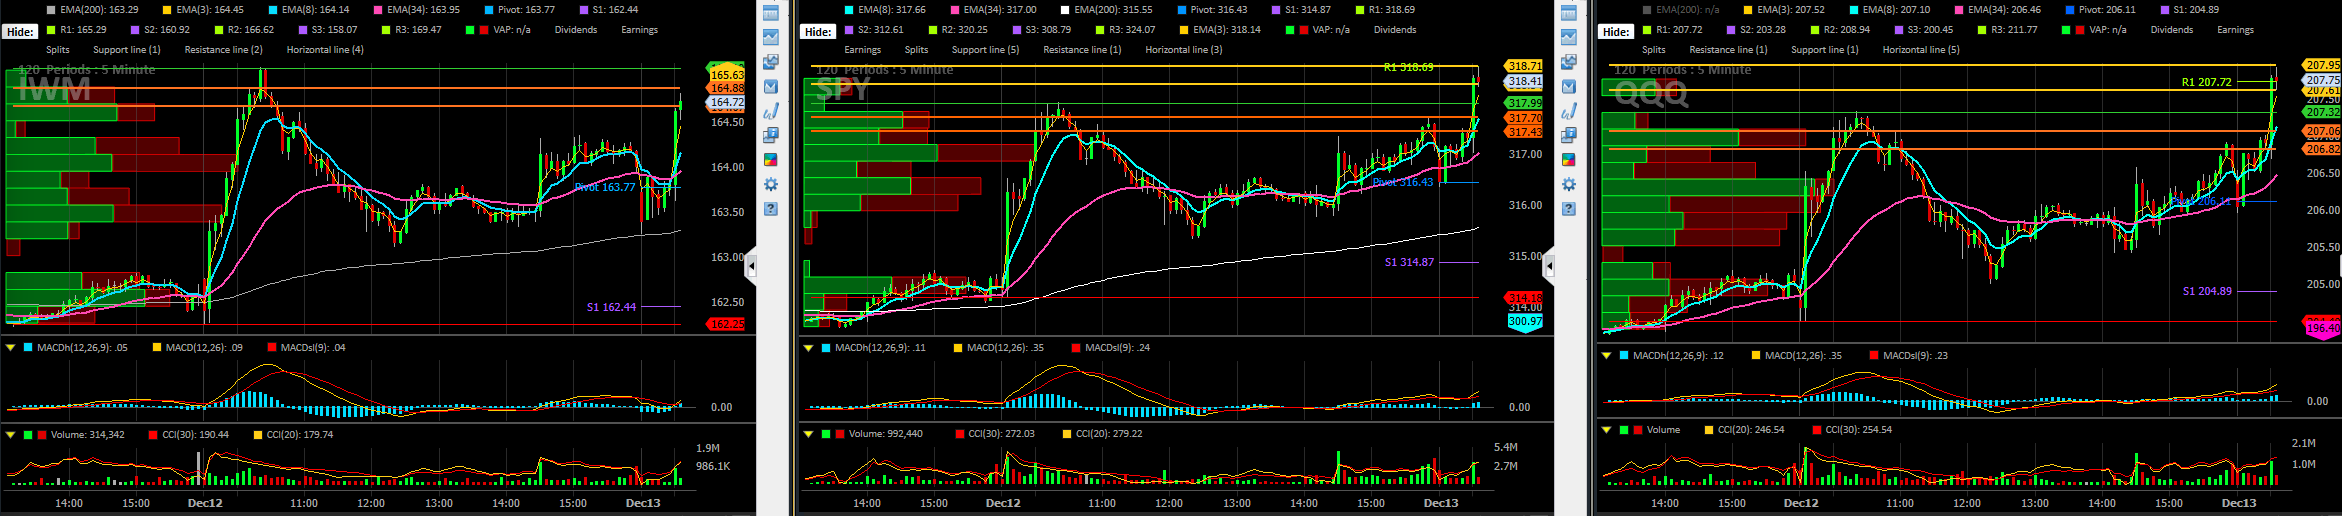The image size is (2342, 516).
Task: Expand the IWM MACD indicator panel triangle
Action: click(10, 348)
